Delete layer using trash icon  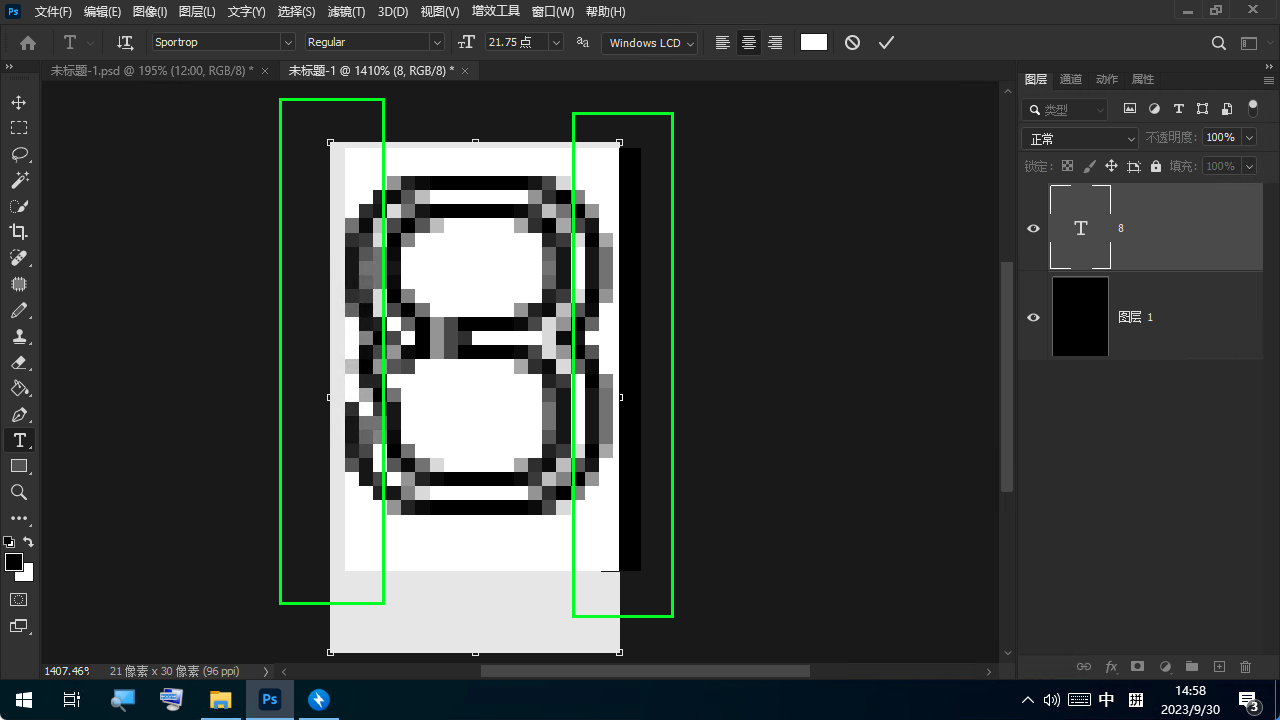click(x=1245, y=667)
